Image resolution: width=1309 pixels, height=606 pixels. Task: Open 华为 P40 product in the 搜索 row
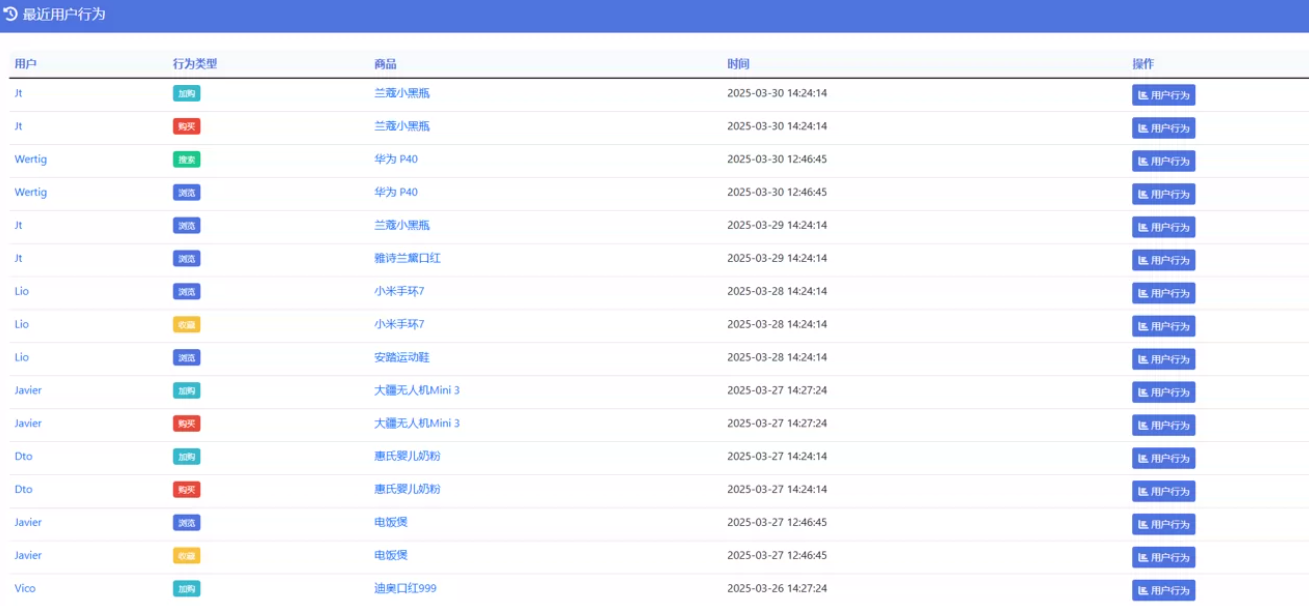(x=396, y=159)
